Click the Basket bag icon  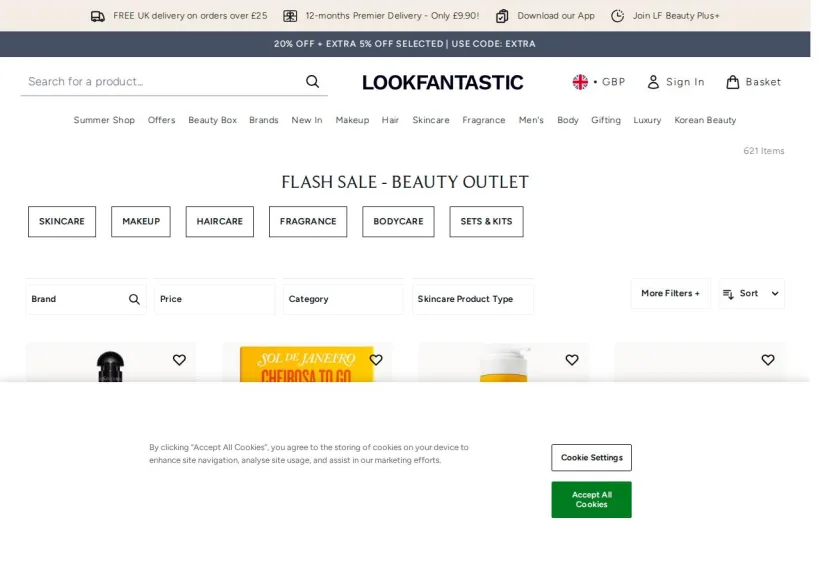[733, 82]
